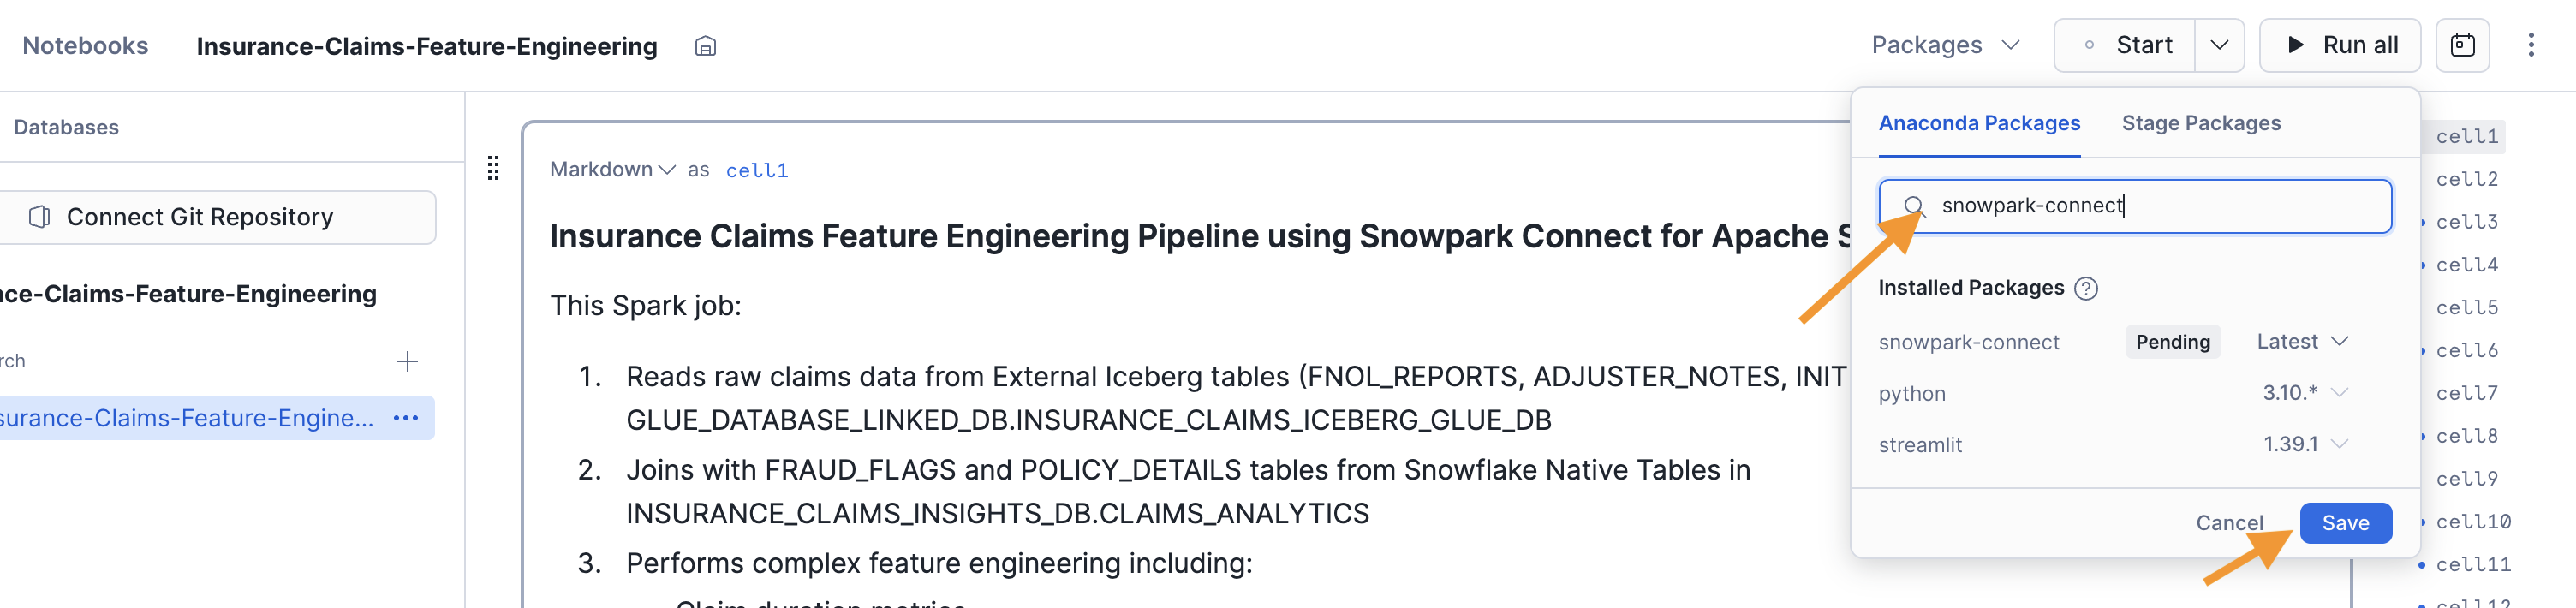Screen dimensions: 2576x608
Task: Open the scheduler calendar icon
Action: (2461, 45)
